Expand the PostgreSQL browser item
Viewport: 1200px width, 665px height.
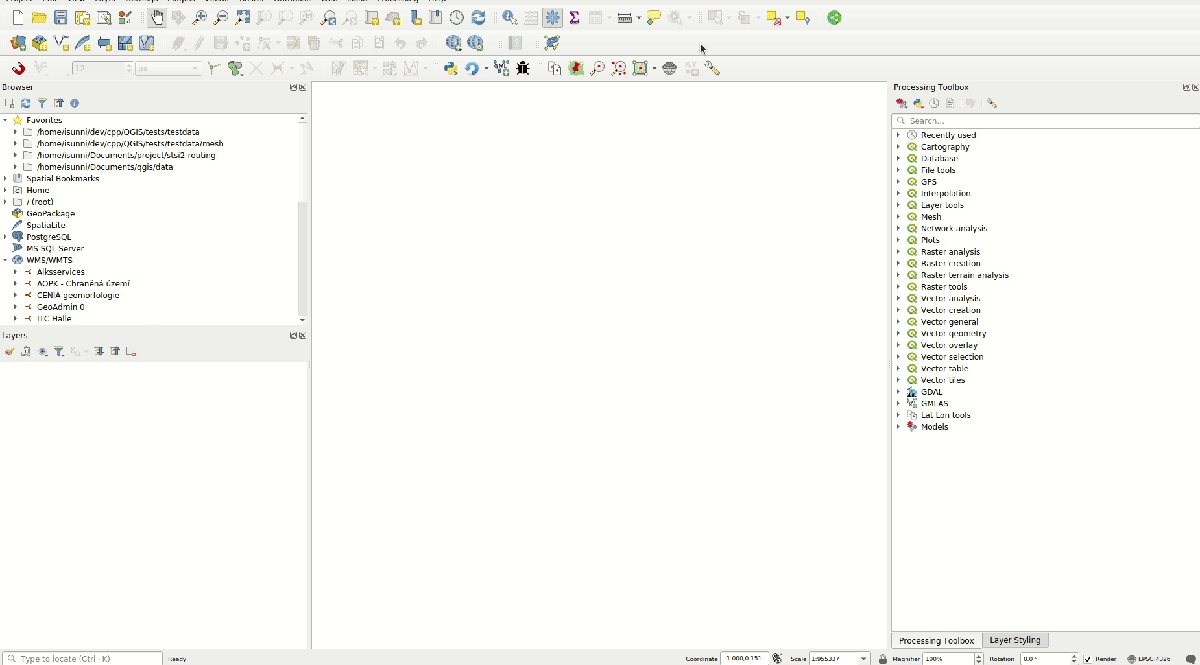(6, 237)
